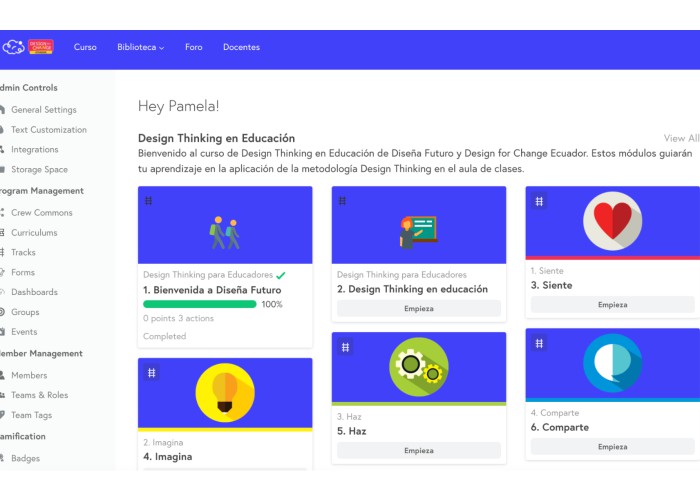
Task: Click the View All link
Action: pos(681,138)
